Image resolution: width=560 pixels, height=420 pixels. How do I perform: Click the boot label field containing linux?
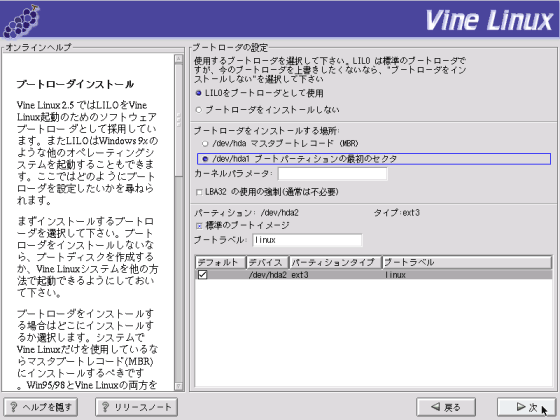307,240
